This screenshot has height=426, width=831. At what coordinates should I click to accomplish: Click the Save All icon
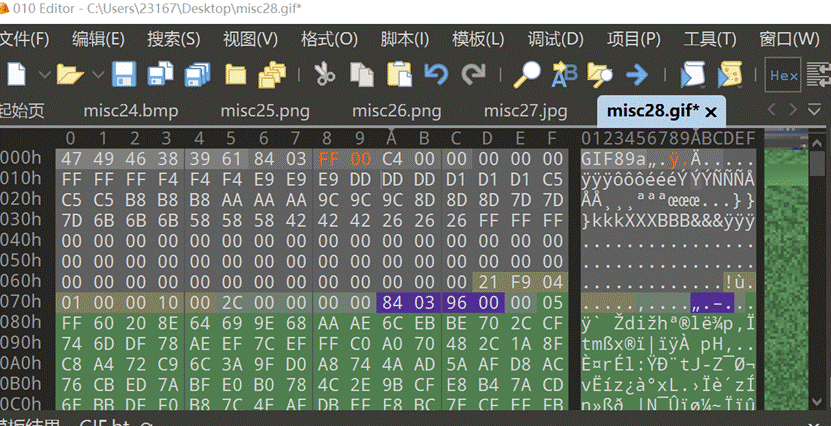coord(197,74)
